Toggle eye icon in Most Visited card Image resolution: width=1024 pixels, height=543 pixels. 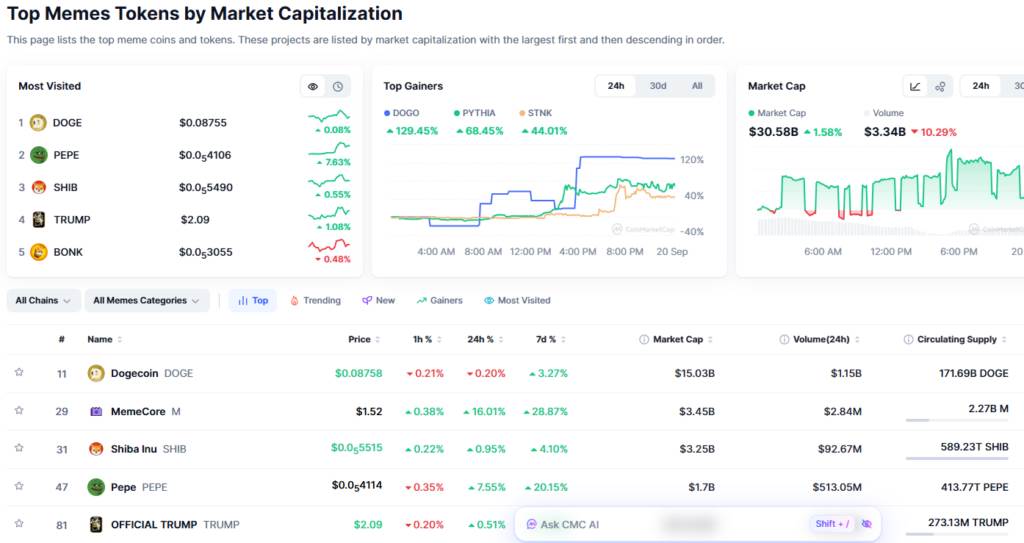coord(313,86)
